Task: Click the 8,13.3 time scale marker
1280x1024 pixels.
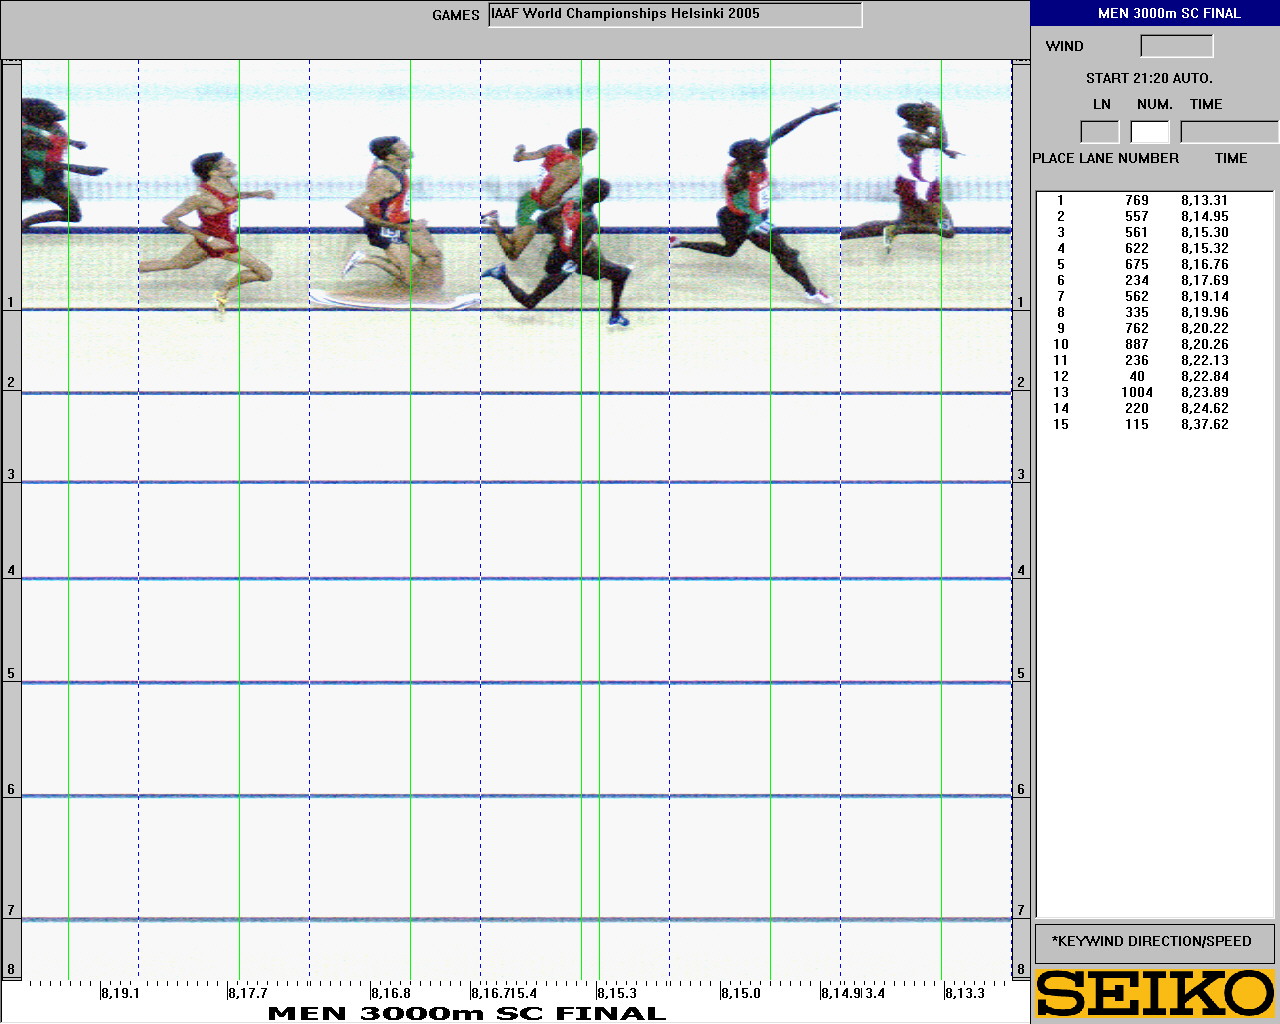Action: pos(965,993)
